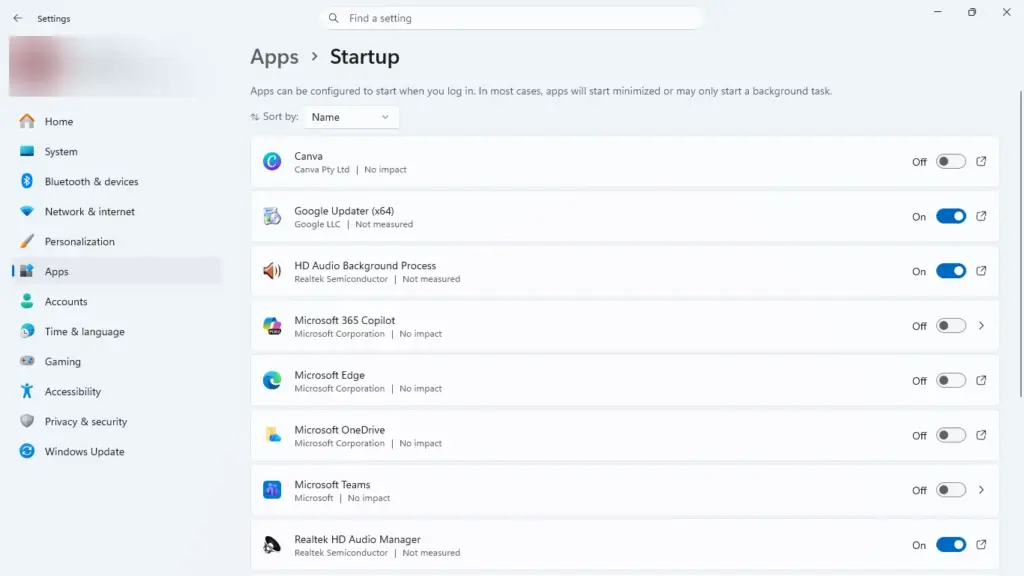Open Windows Update section

[x=116, y=451]
